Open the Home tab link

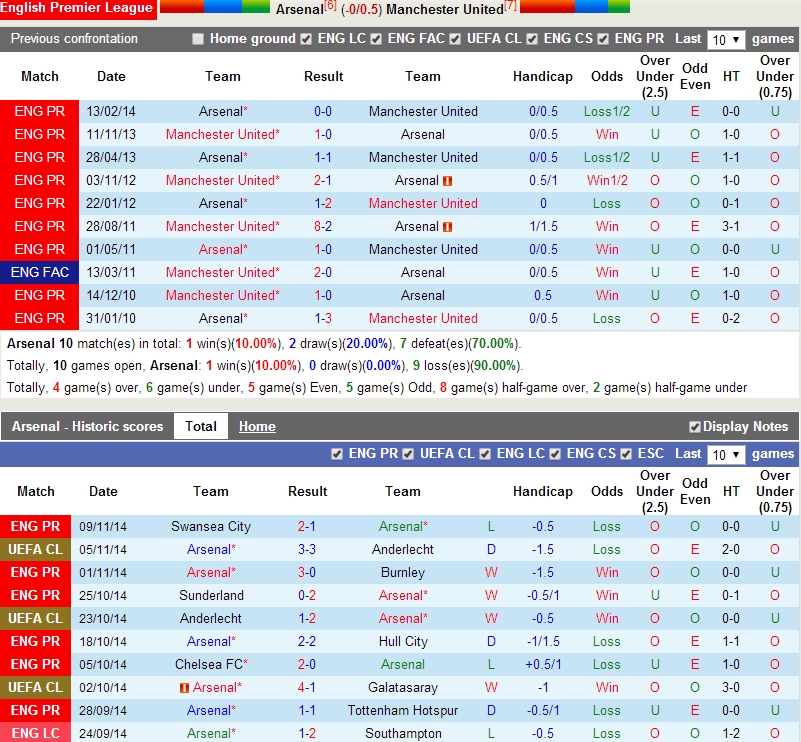[257, 426]
